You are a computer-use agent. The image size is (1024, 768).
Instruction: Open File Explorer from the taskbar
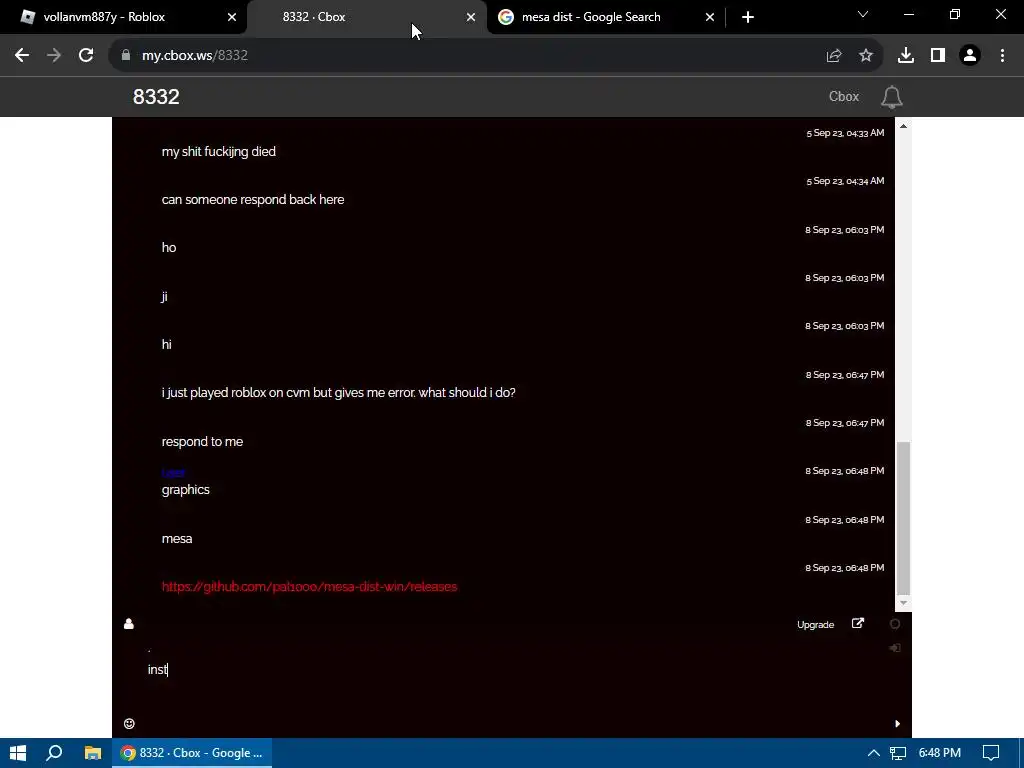pyautogui.click(x=93, y=753)
